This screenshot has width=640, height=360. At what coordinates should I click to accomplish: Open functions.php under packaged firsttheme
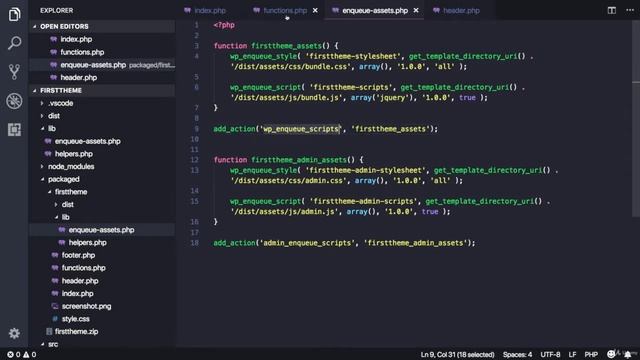[x=84, y=268]
